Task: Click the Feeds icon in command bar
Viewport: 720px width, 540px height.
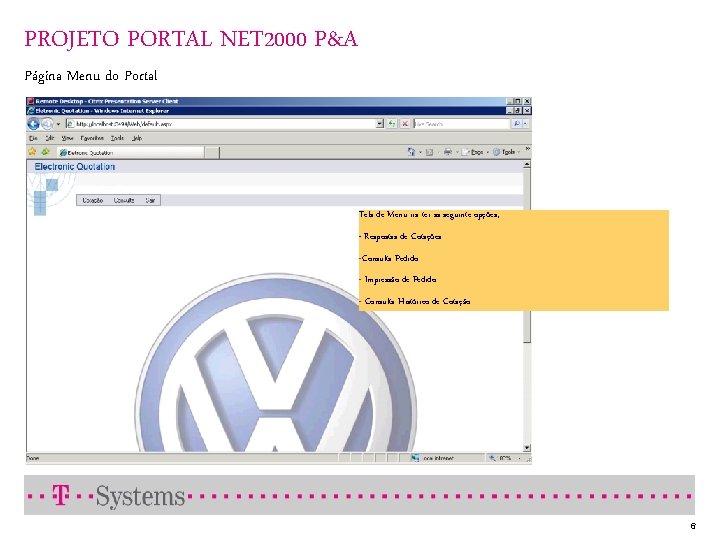Action: point(429,152)
